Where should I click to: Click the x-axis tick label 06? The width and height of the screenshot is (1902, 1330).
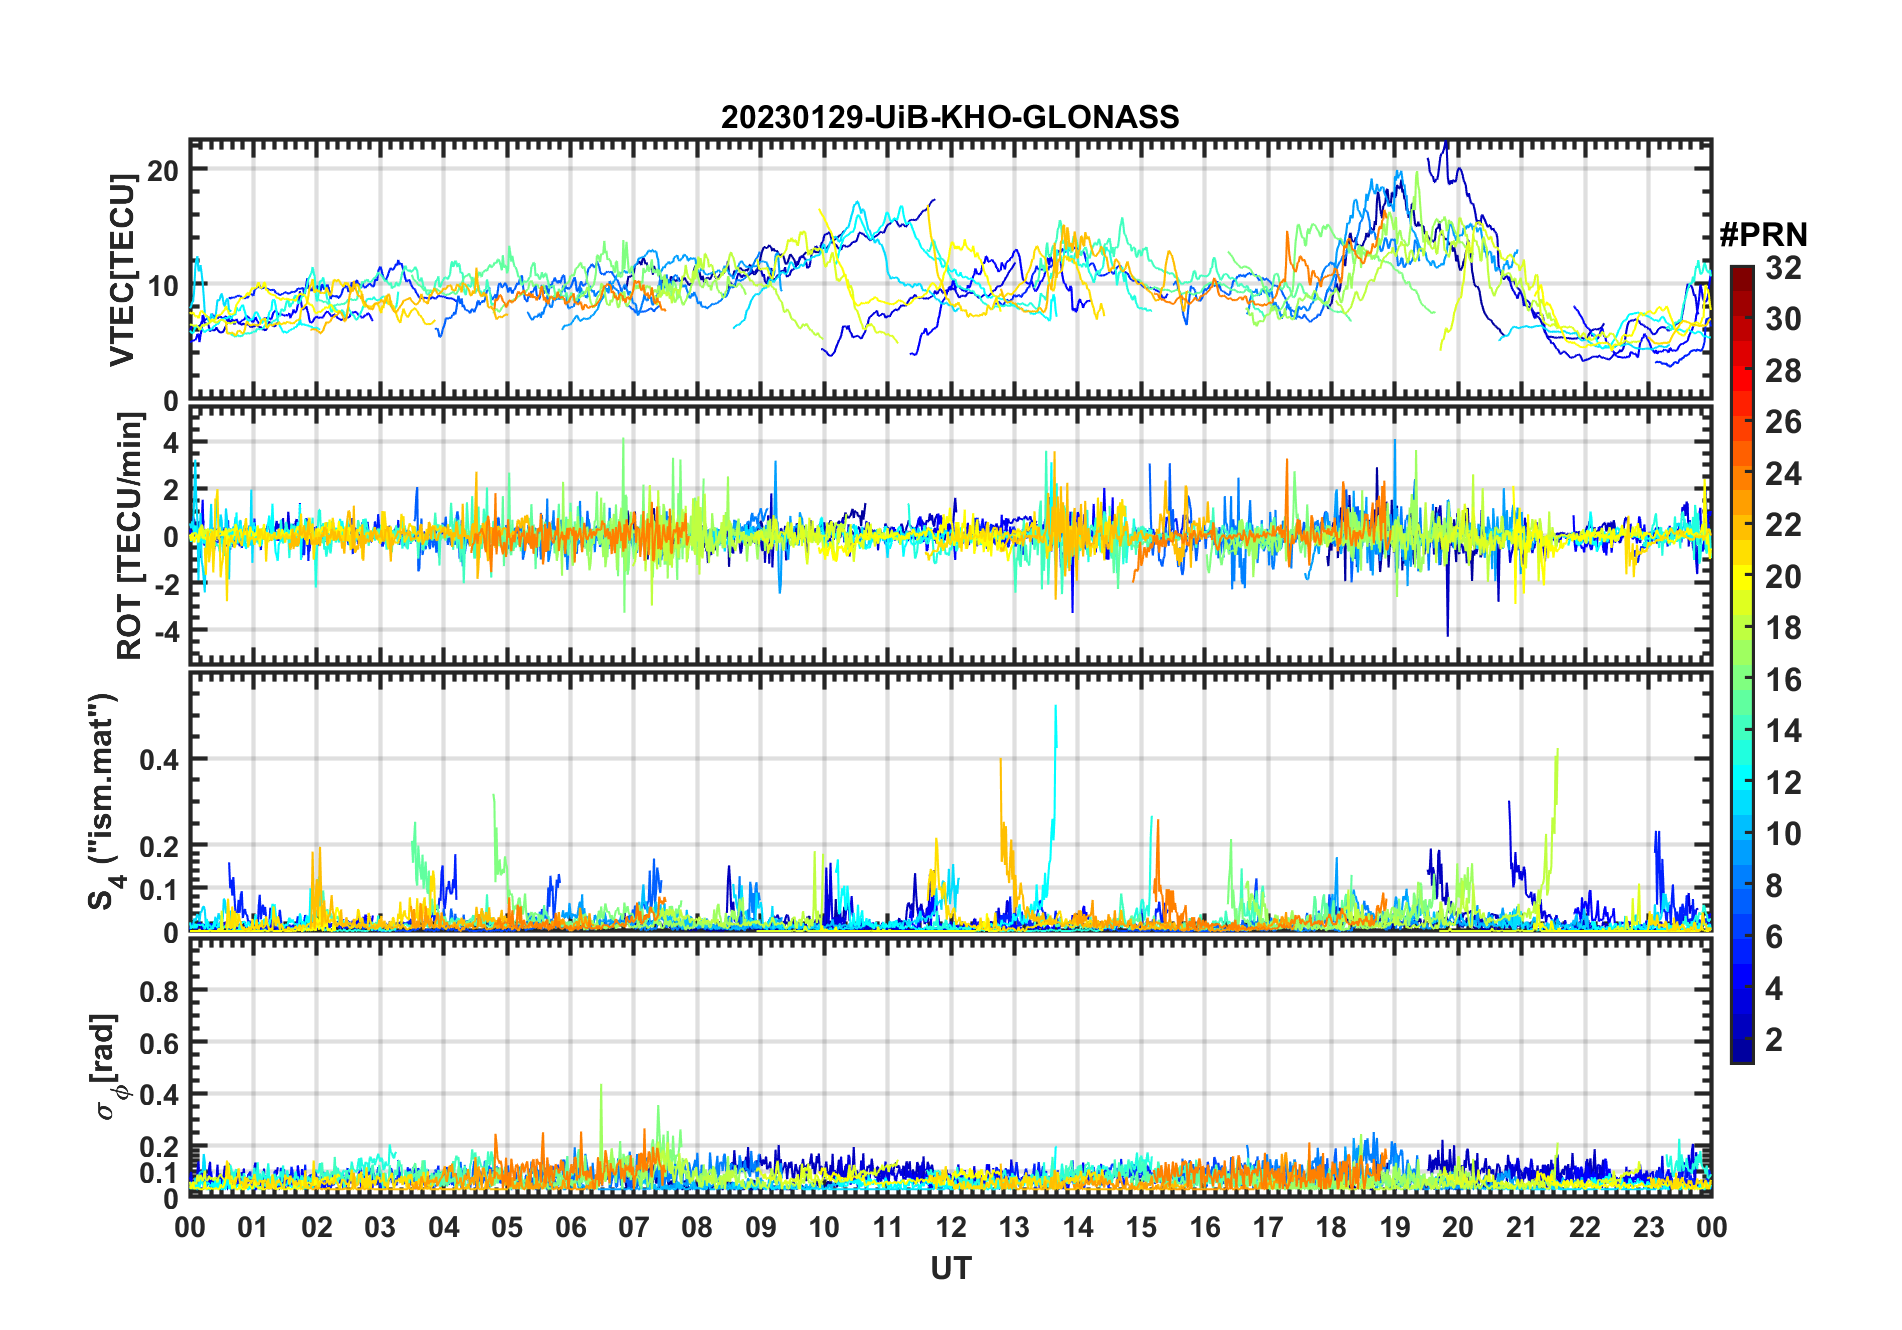click(x=570, y=1227)
